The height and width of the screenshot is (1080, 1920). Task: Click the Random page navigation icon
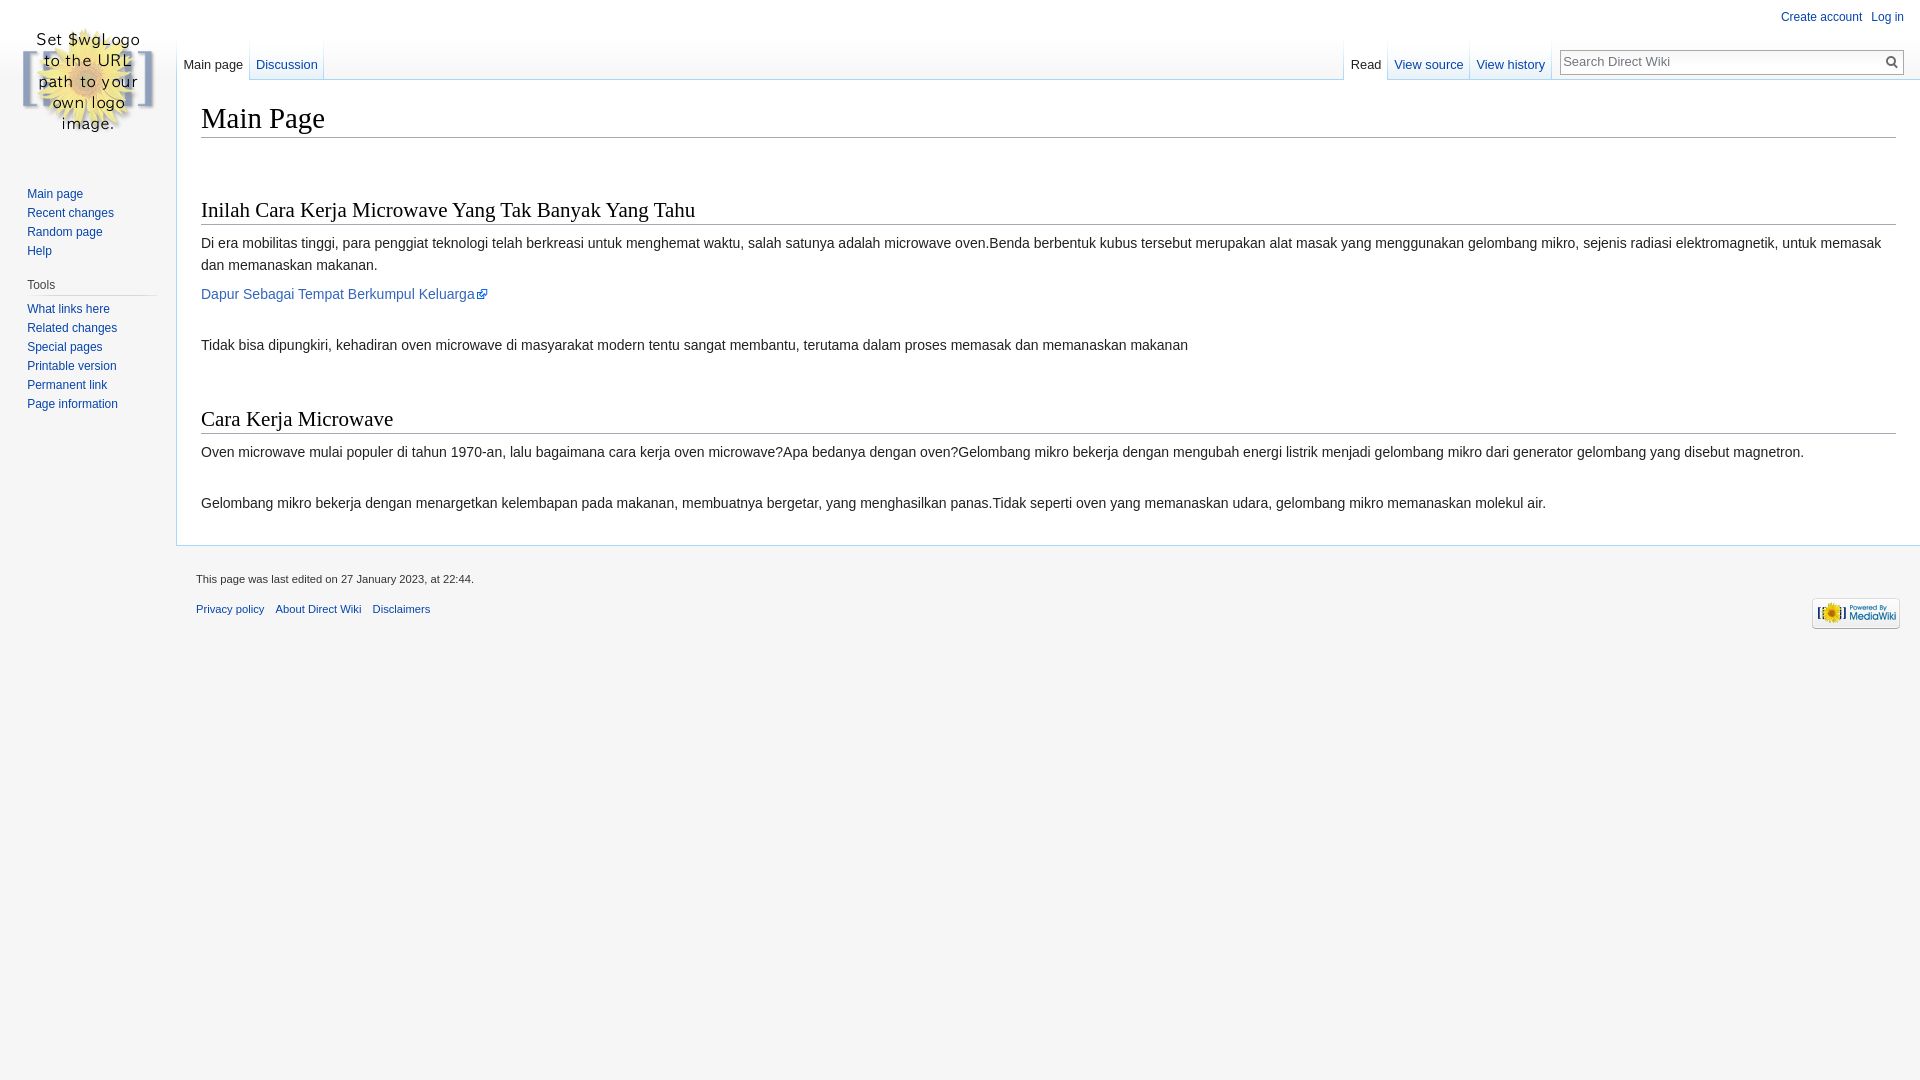click(65, 231)
